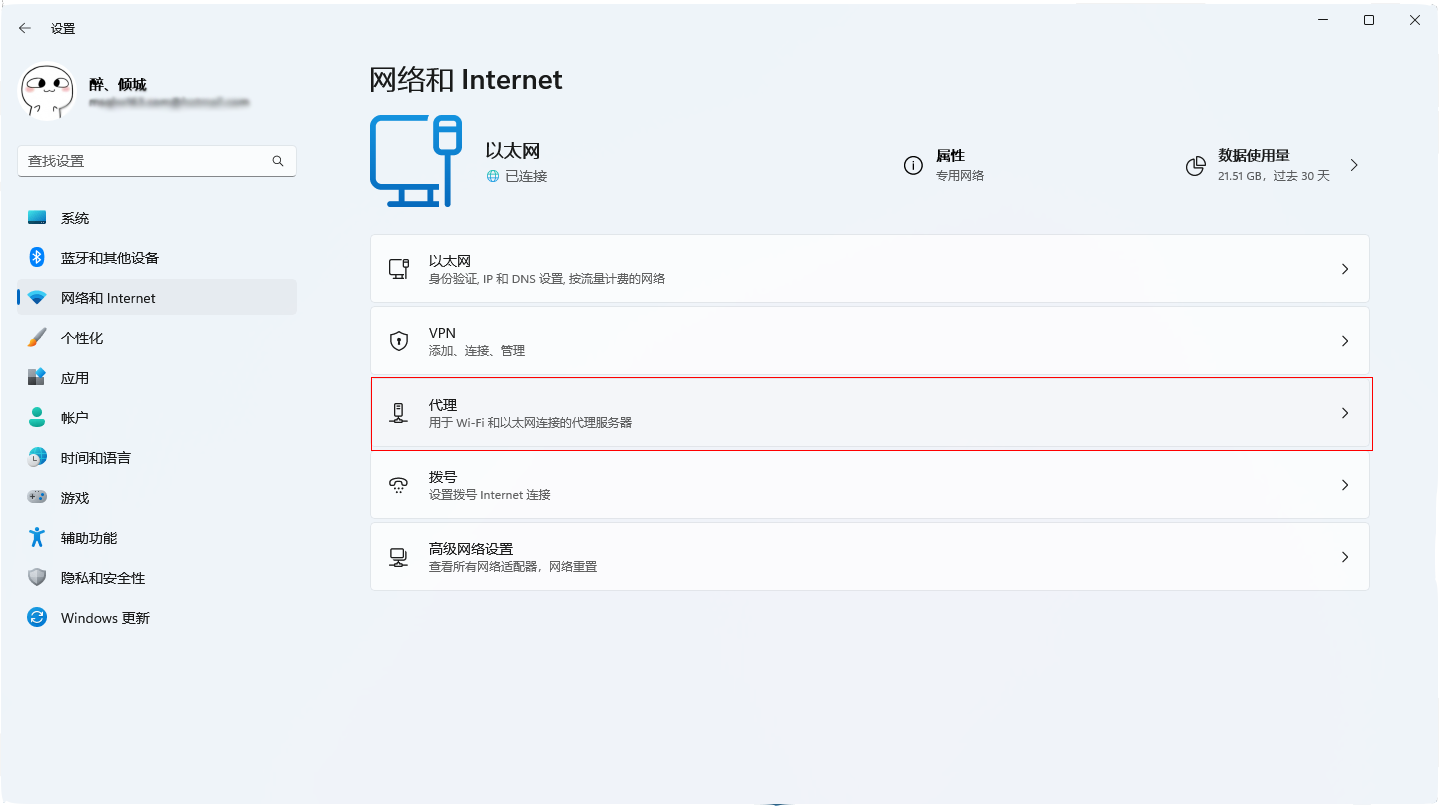The image size is (1439, 806).
Task: Open 数据使用量 details
Action: 1273,165
